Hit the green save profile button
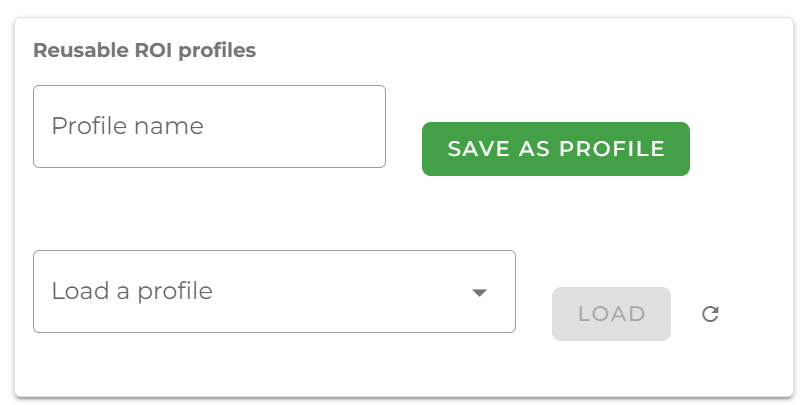Image resolution: width=804 pixels, height=405 pixels. 555,149
